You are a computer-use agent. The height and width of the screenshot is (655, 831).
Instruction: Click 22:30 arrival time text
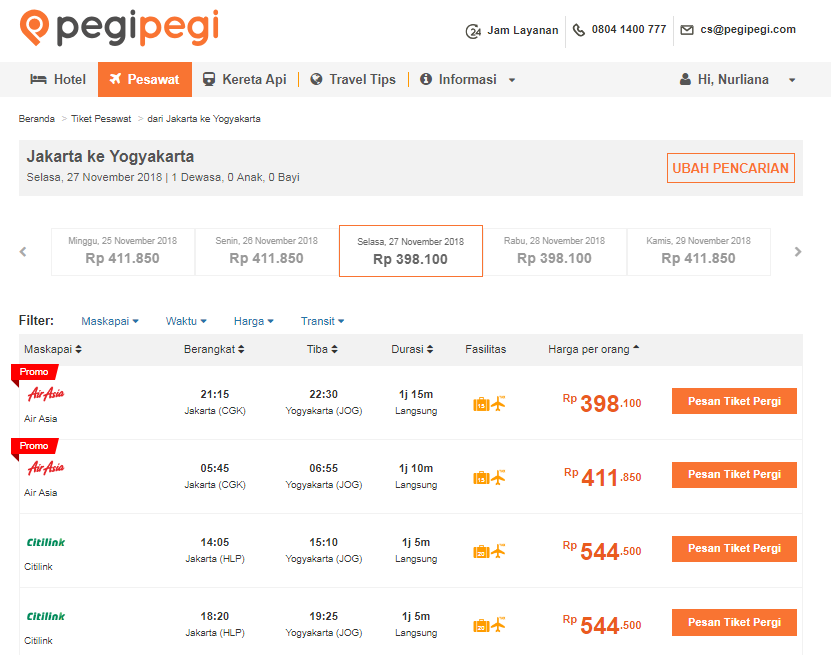click(323, 394)
